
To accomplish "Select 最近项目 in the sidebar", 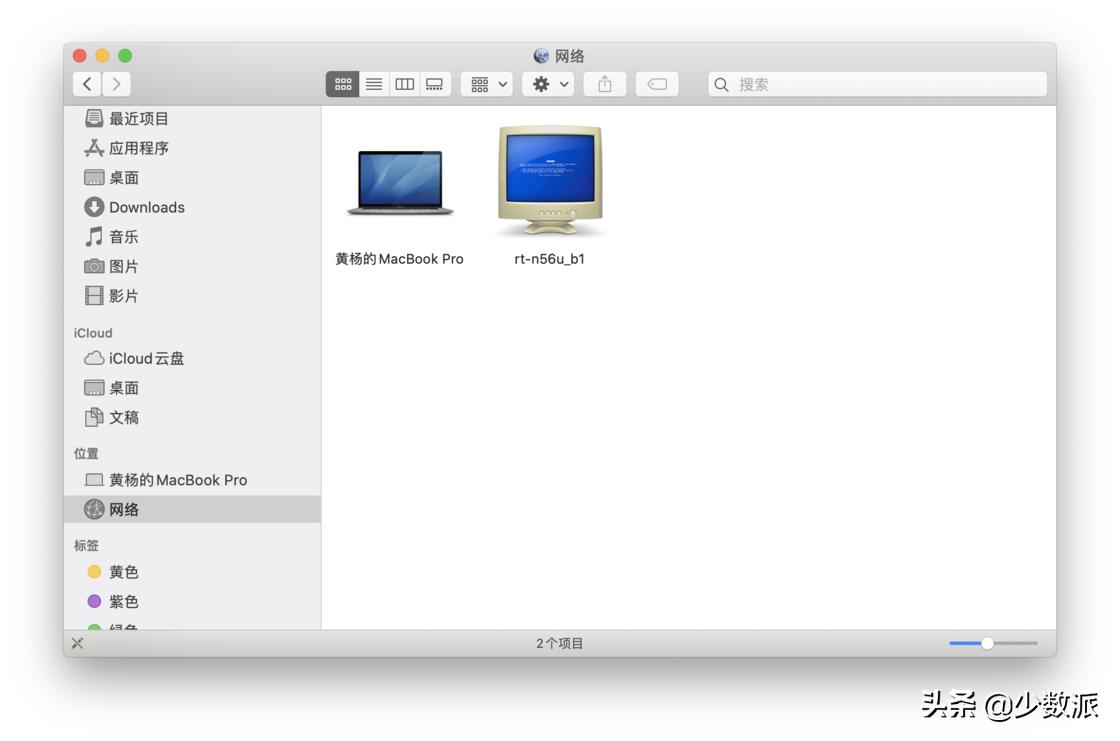I will click(138, 119).
